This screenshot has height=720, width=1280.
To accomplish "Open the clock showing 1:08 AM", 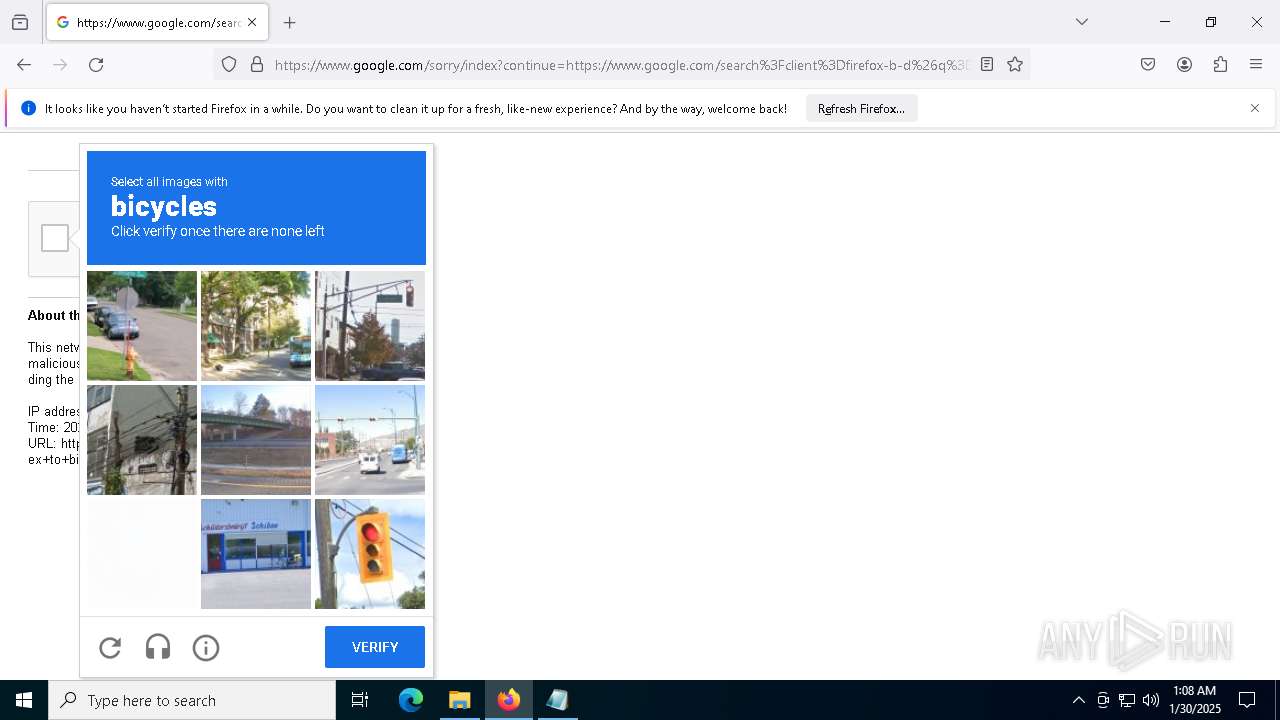I will [x=1195, y=700].
